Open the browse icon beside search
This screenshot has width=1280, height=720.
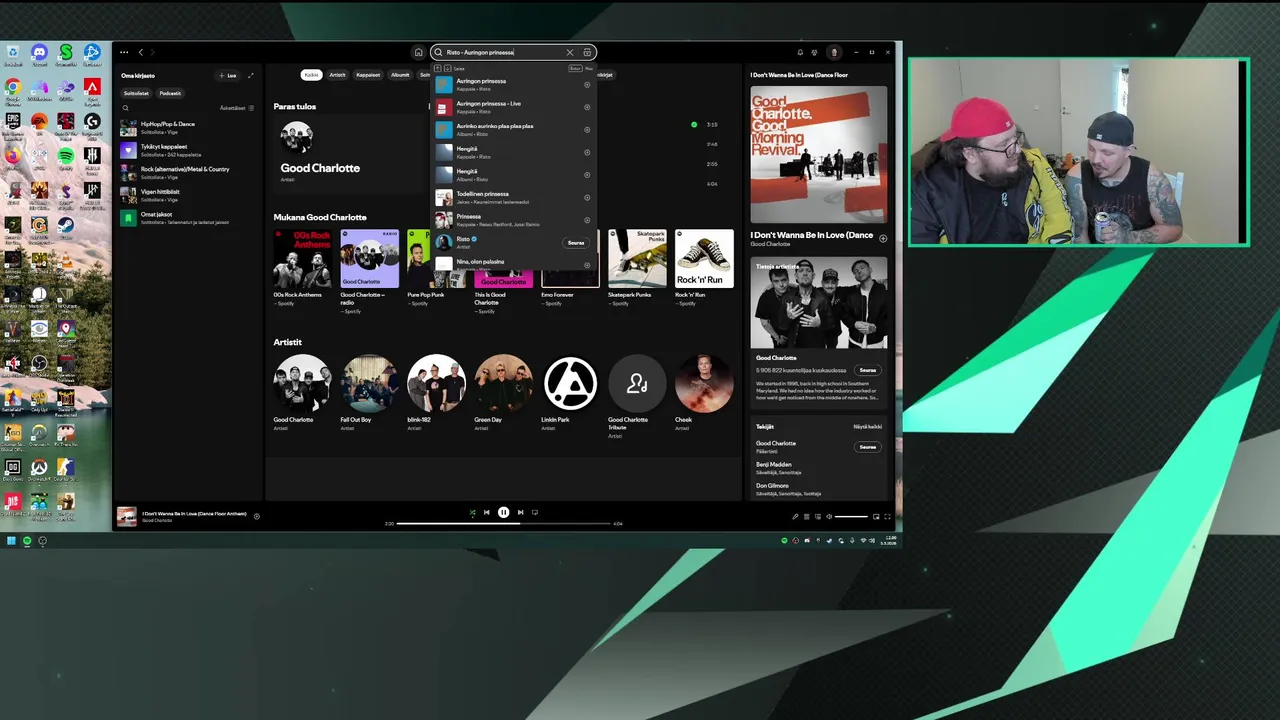587,52
